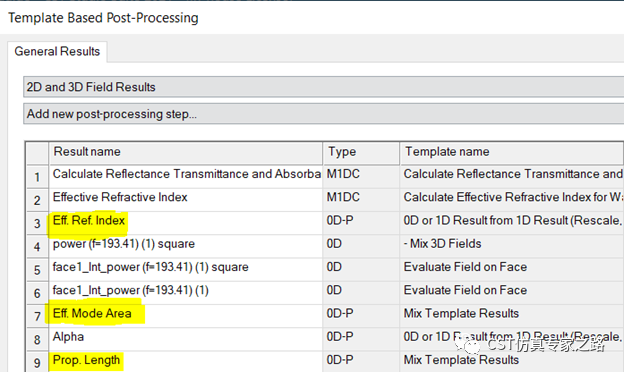The height and width of the screenshot is (372, 624).
Task: Click the Result name column header
Action: coord(186,152)
